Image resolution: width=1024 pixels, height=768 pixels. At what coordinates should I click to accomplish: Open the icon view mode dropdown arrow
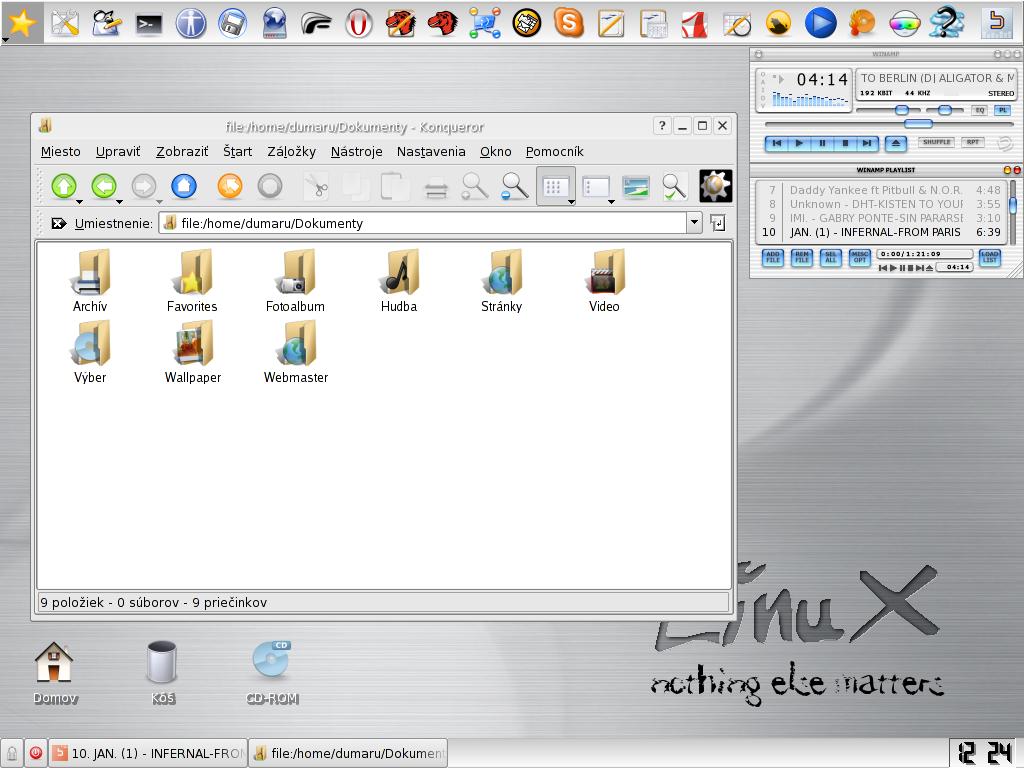coord(571,201)
